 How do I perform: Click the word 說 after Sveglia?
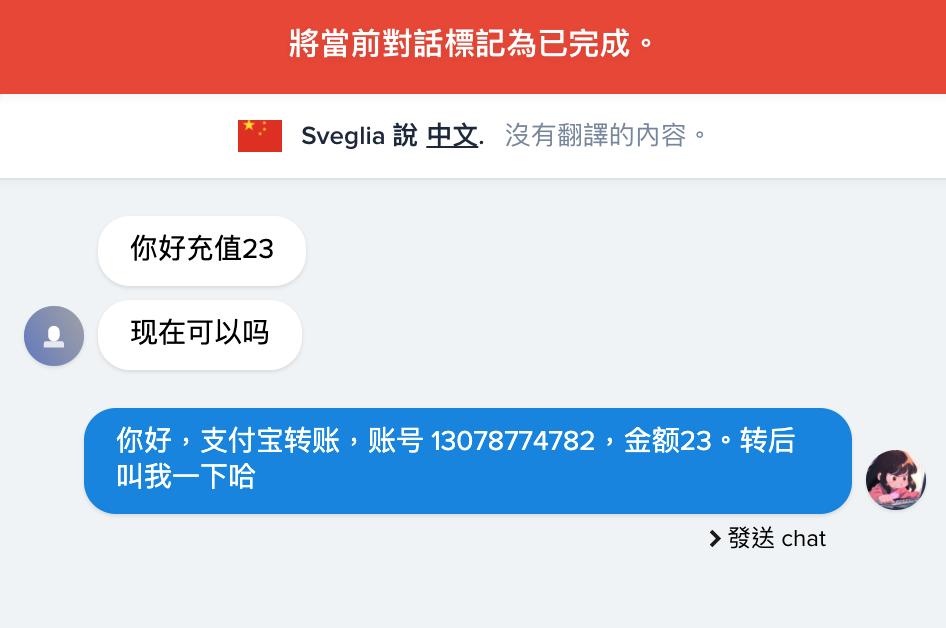point(405,136)
